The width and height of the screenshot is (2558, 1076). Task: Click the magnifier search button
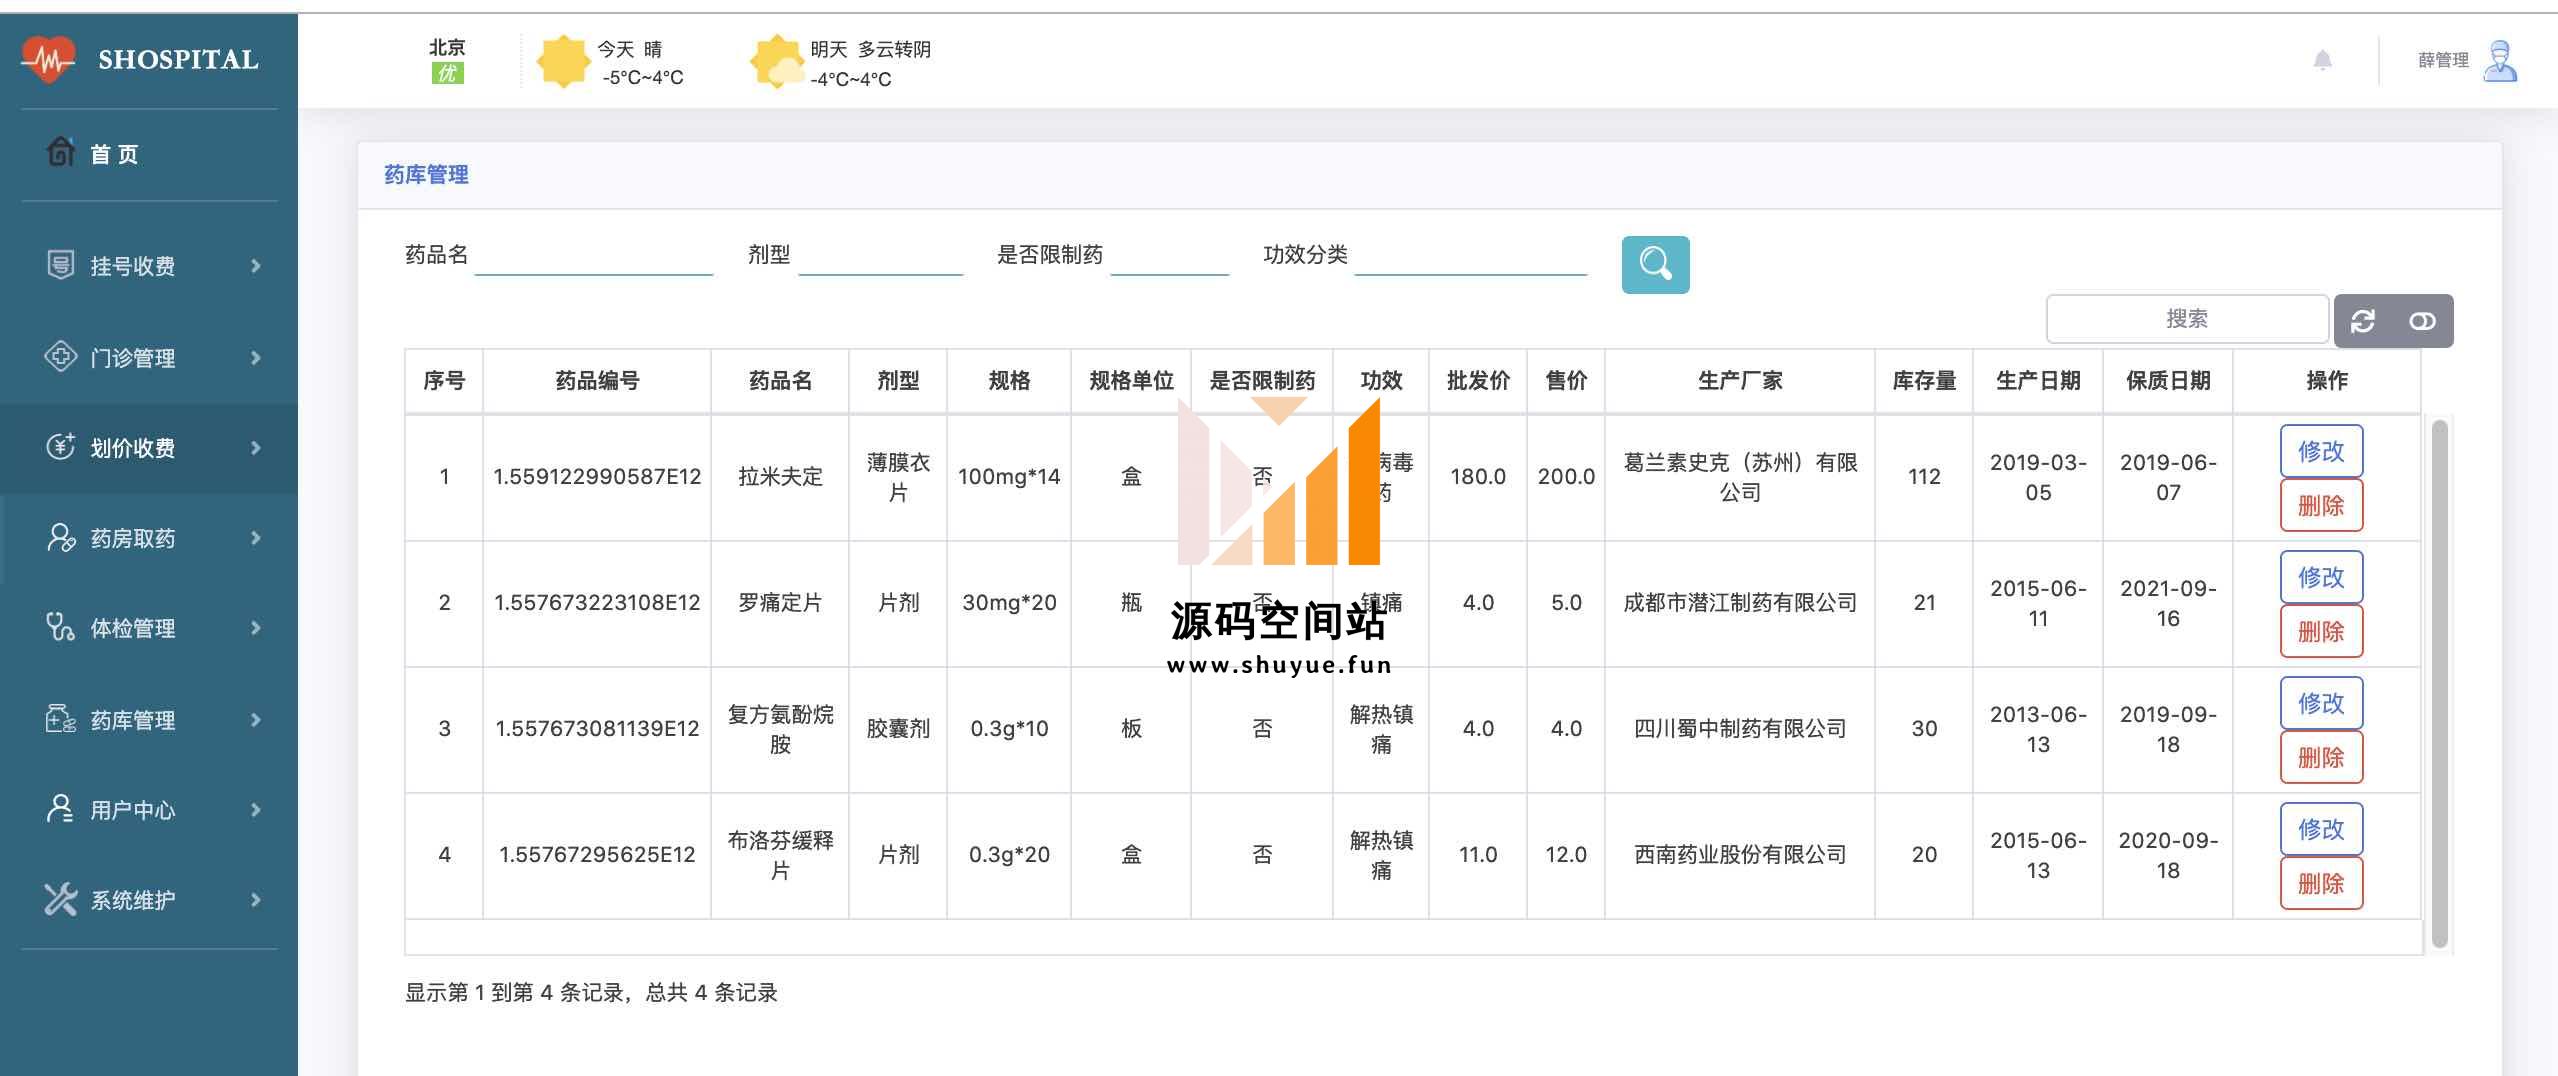[x=1655, y=265]
